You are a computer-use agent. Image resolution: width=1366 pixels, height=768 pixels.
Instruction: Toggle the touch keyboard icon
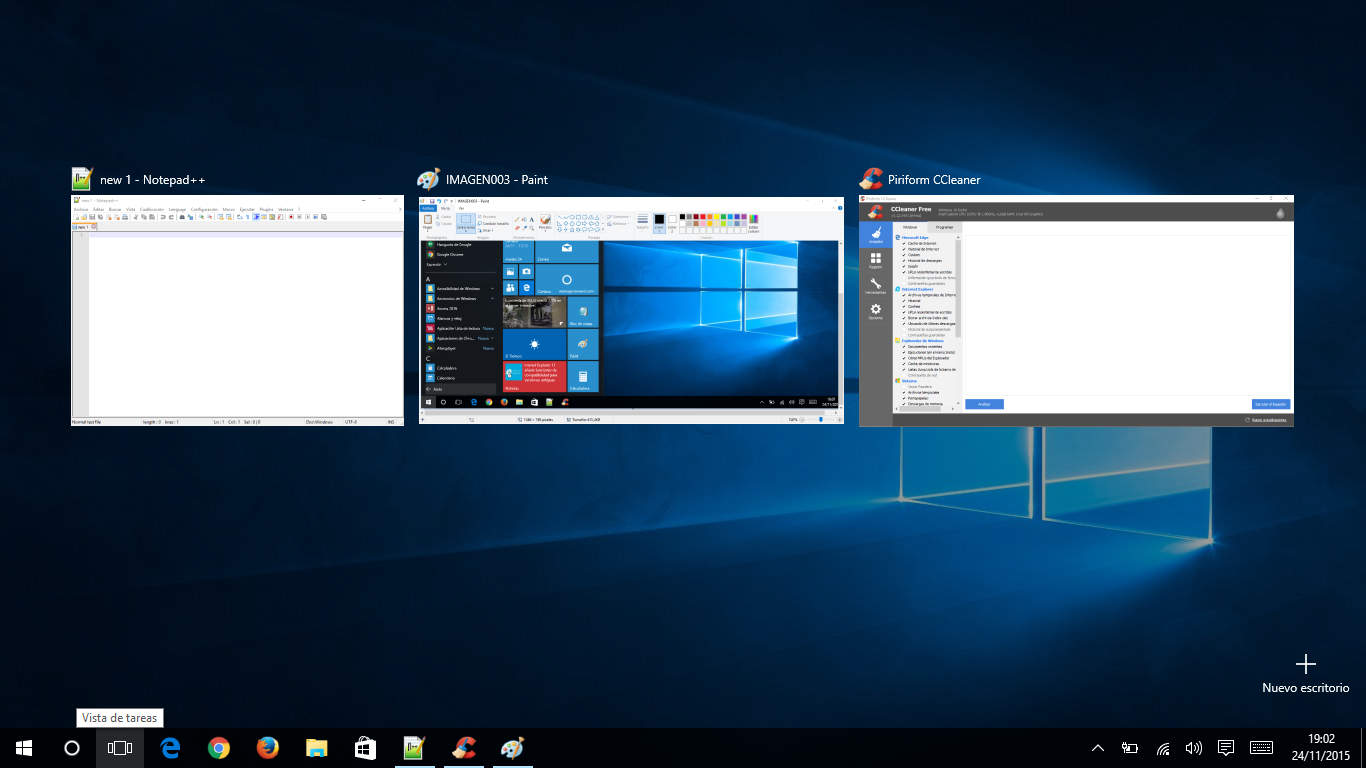[1261, 748]
